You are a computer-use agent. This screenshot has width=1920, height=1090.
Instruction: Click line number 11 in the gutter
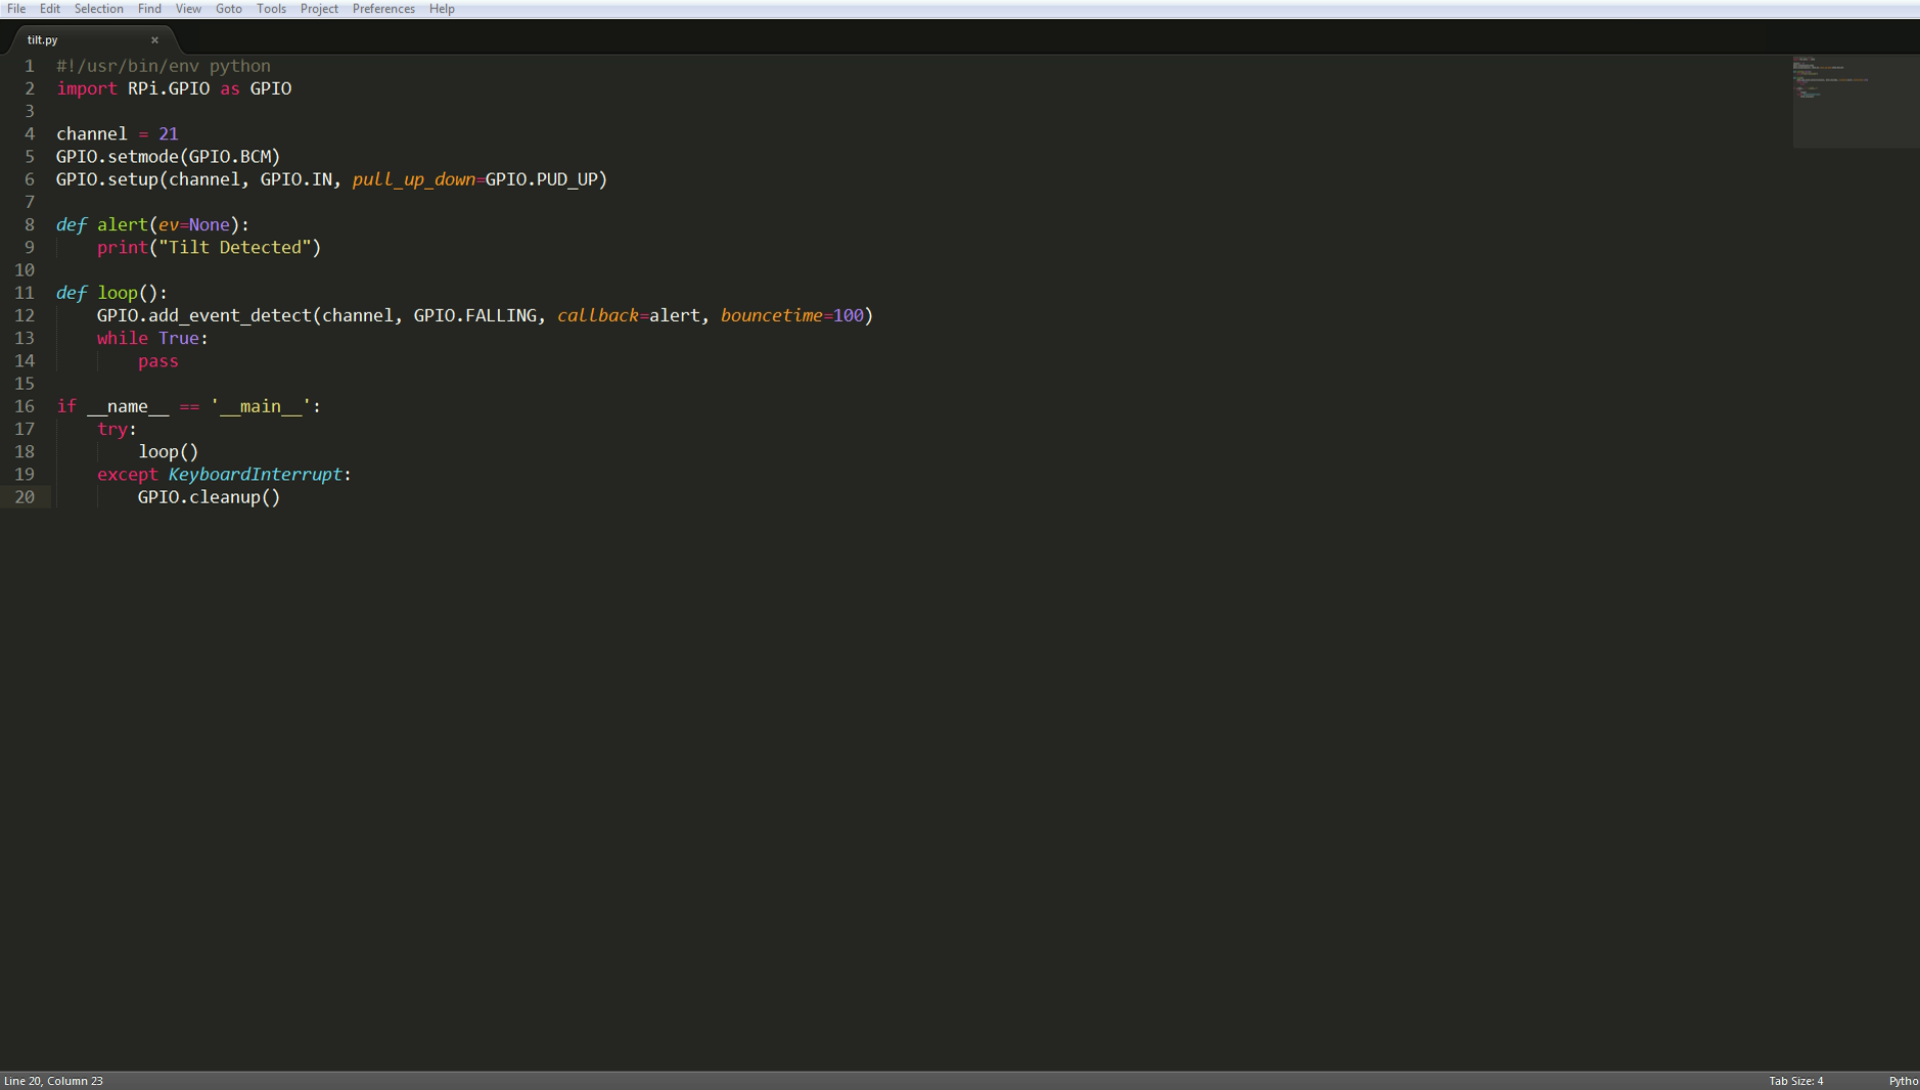pos(24,293)
